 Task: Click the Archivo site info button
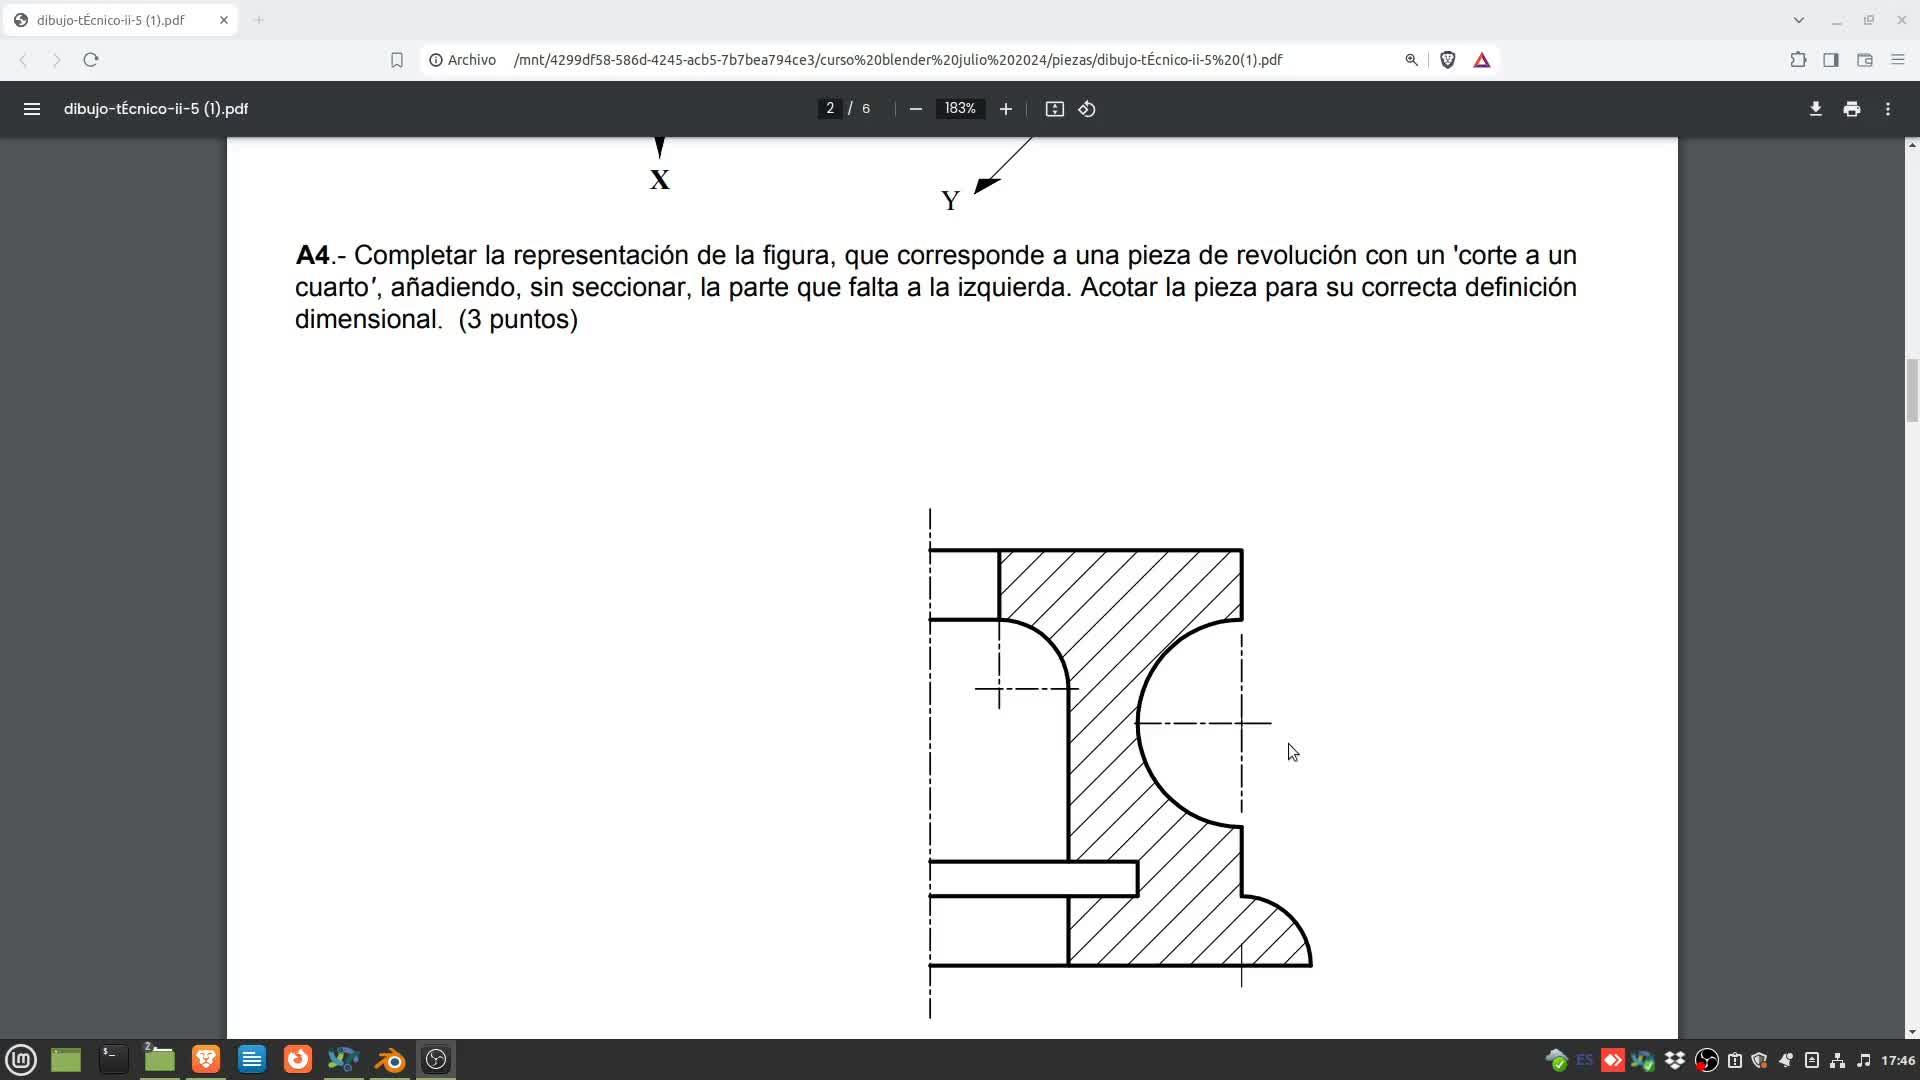tap(462, 60)
